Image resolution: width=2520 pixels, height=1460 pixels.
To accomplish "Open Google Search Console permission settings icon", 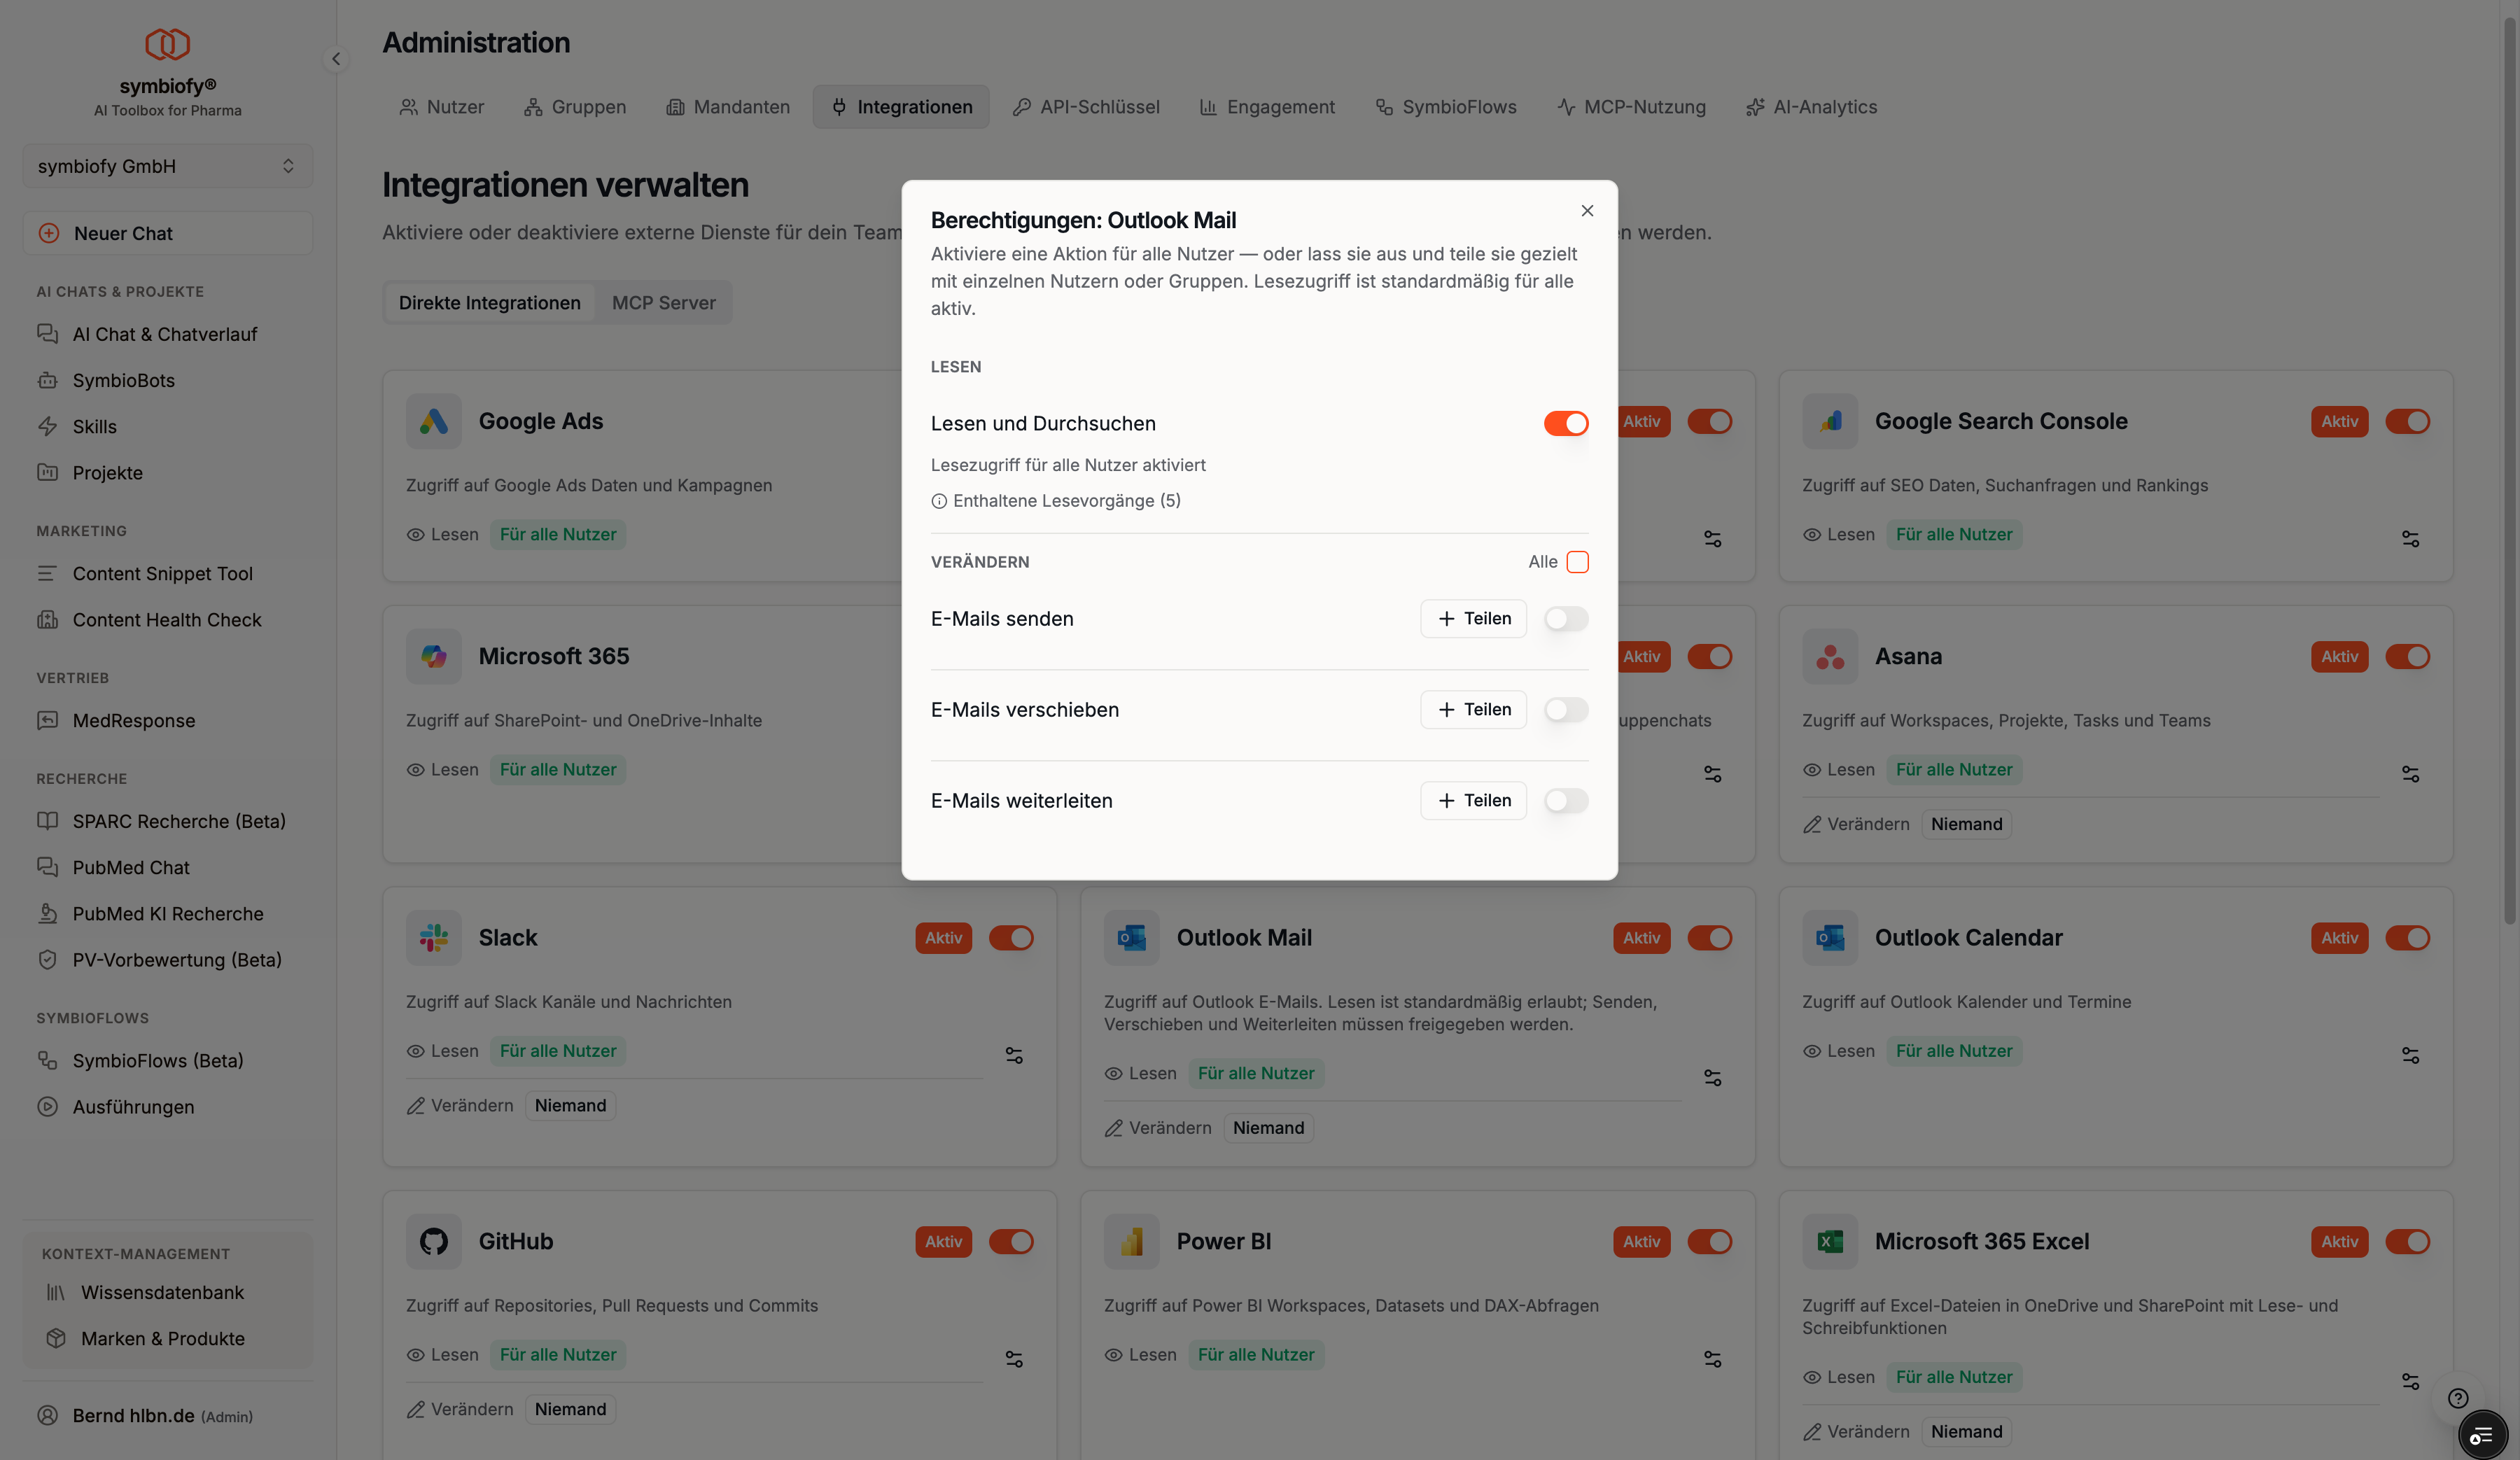I will 2410,539.
